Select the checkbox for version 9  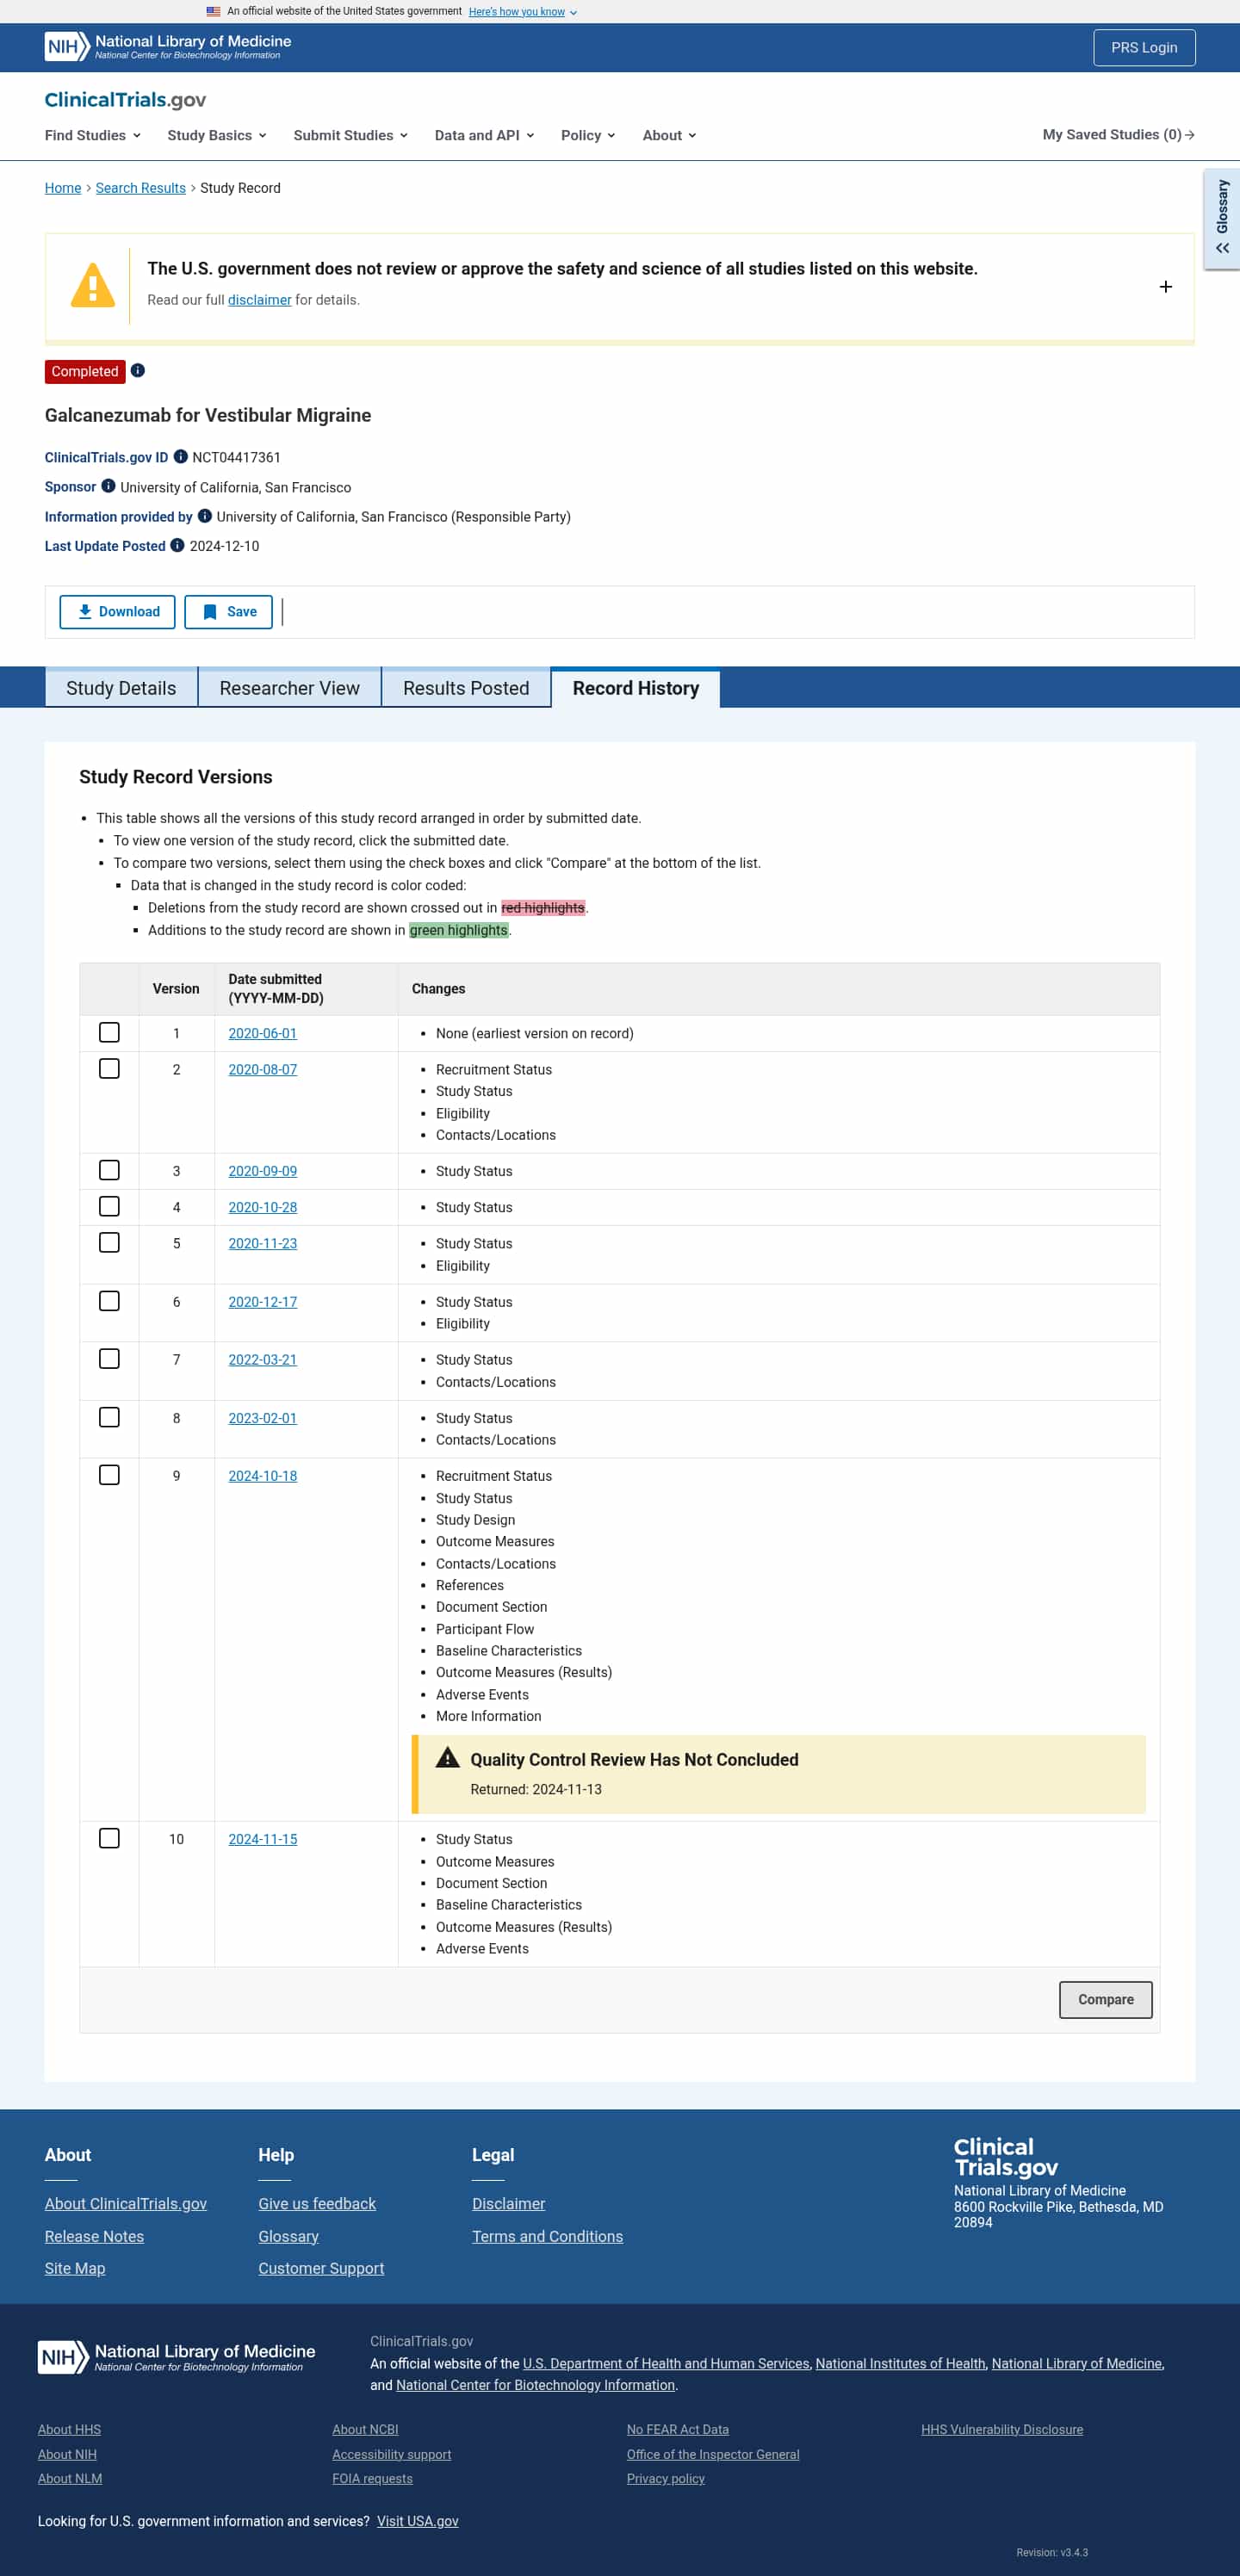[109, 1475]
